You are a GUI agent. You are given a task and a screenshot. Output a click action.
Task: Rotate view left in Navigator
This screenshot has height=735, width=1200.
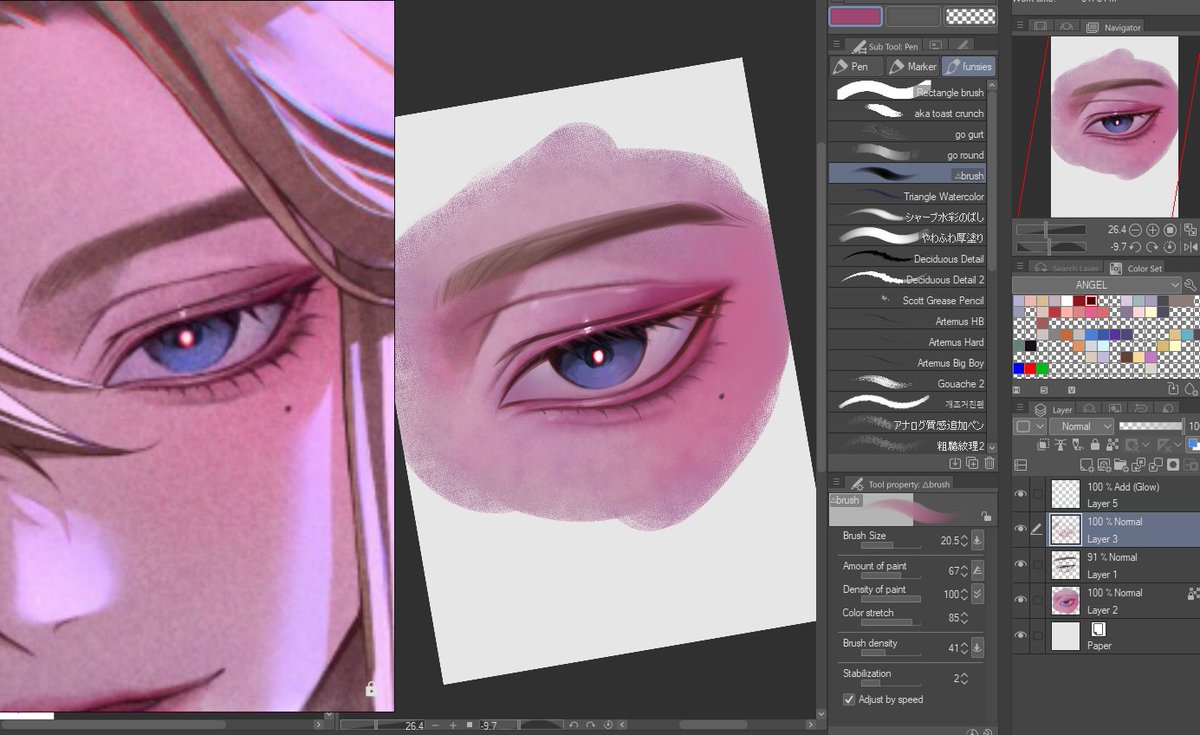coord(1136,246)
